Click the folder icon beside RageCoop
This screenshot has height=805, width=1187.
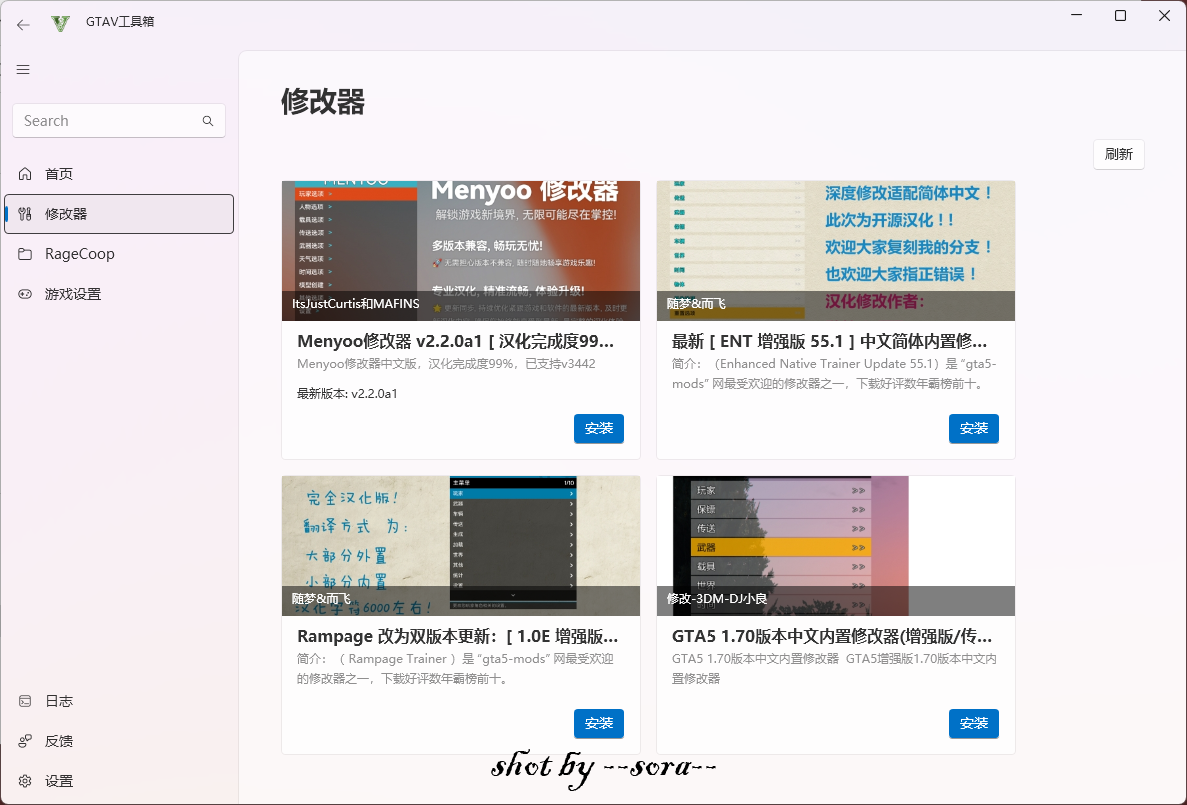25,254
